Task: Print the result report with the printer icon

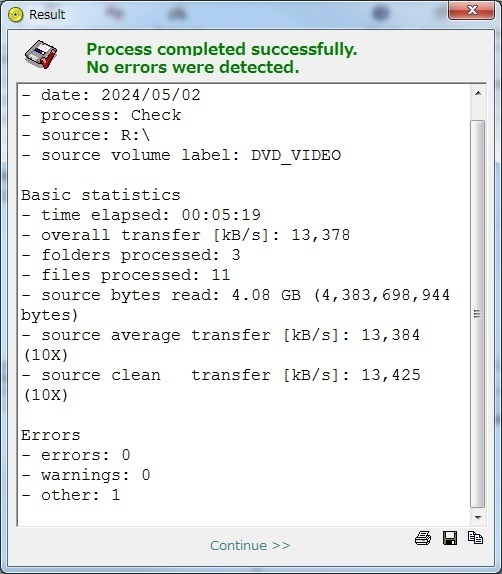Action: click(423, 538)
